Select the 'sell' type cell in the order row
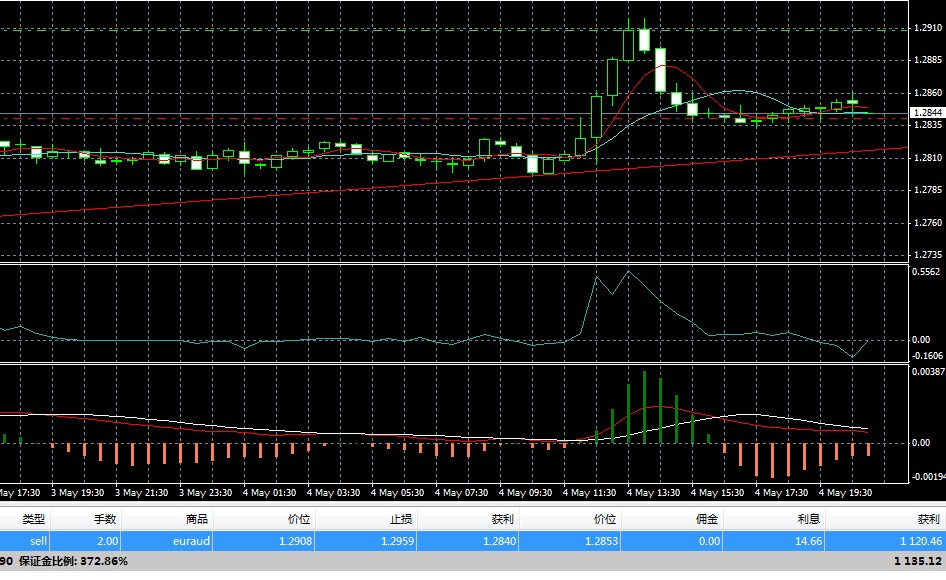This screenshot has height=580, width=946. click(38, 541)
